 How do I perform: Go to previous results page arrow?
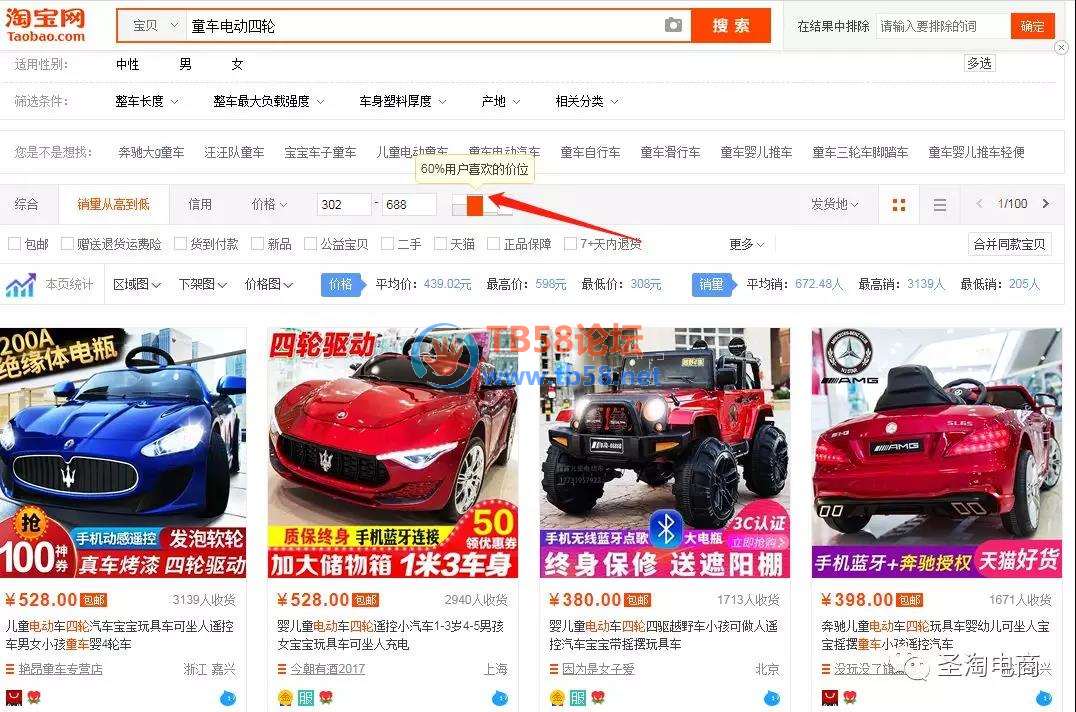point(980,204)
